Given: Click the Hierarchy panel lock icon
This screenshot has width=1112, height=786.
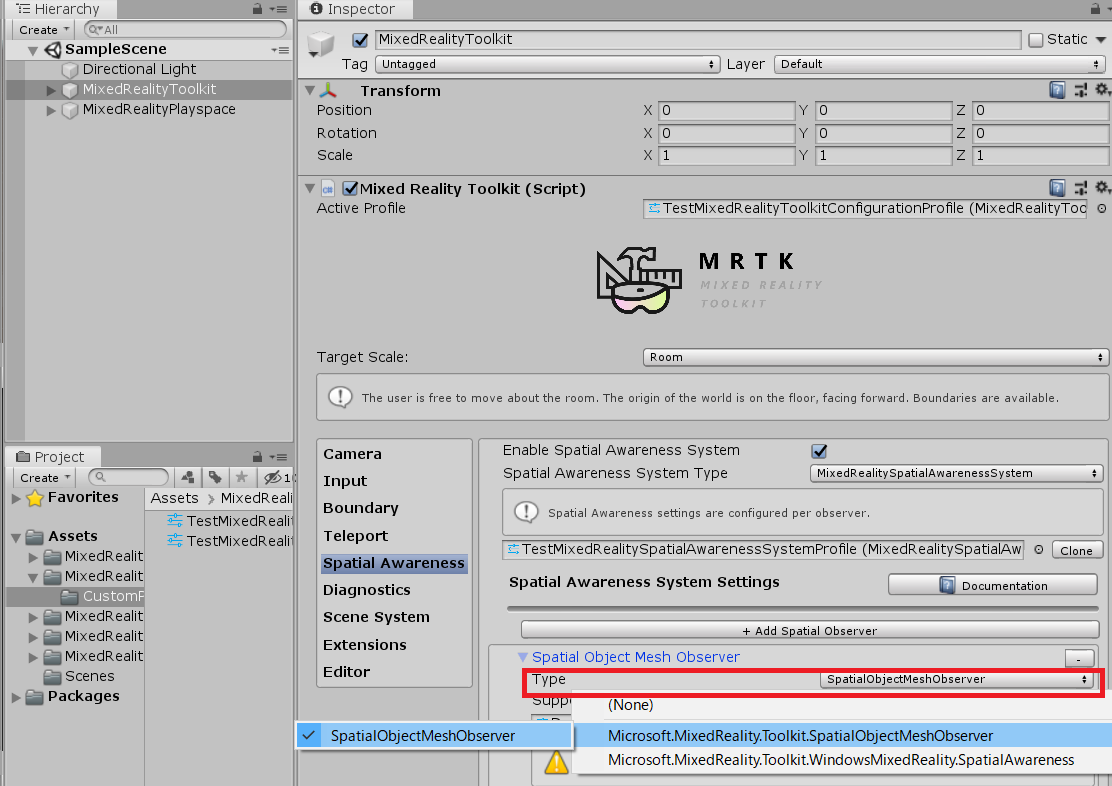Looking at the screenshot, I should (257, 9).
